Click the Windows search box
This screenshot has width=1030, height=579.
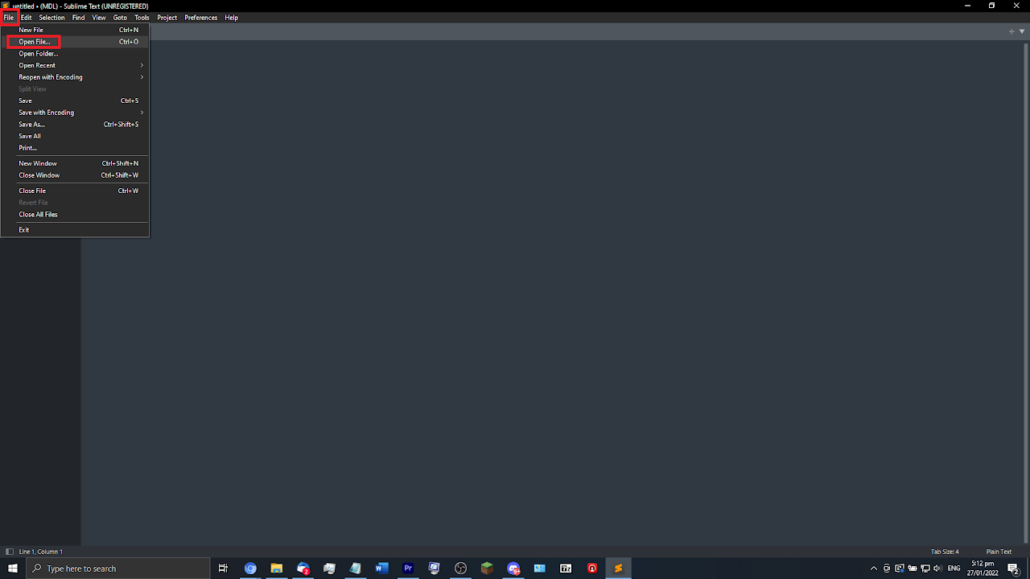pyautogui.click(x=120, y=568)
